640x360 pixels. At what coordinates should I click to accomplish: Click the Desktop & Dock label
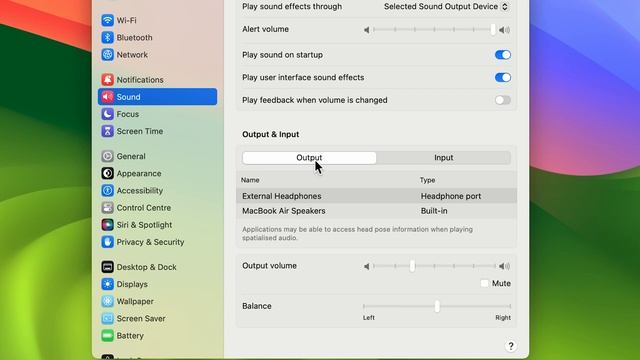[x=147, y=267]
